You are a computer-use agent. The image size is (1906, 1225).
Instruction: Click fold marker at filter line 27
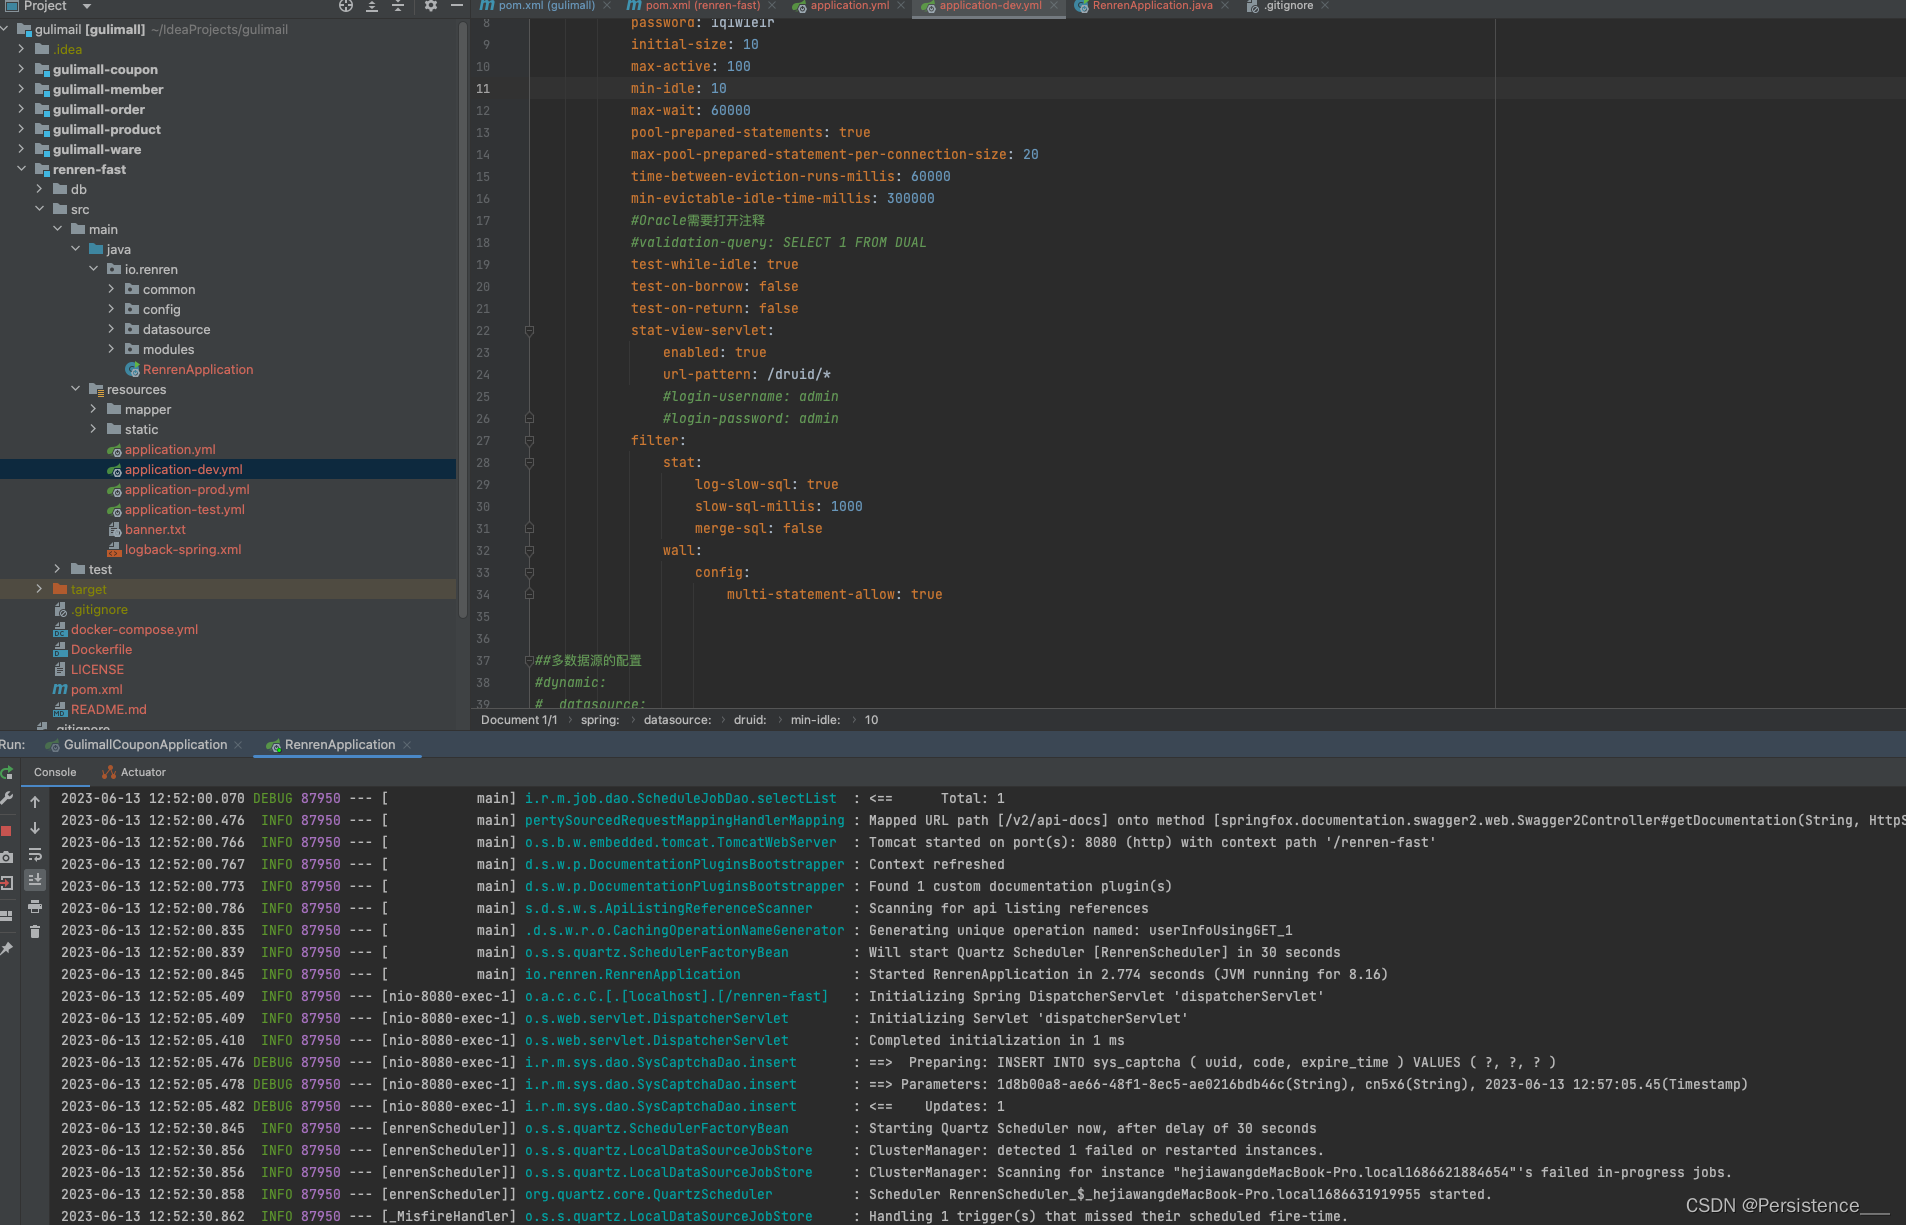pos(529,441)
